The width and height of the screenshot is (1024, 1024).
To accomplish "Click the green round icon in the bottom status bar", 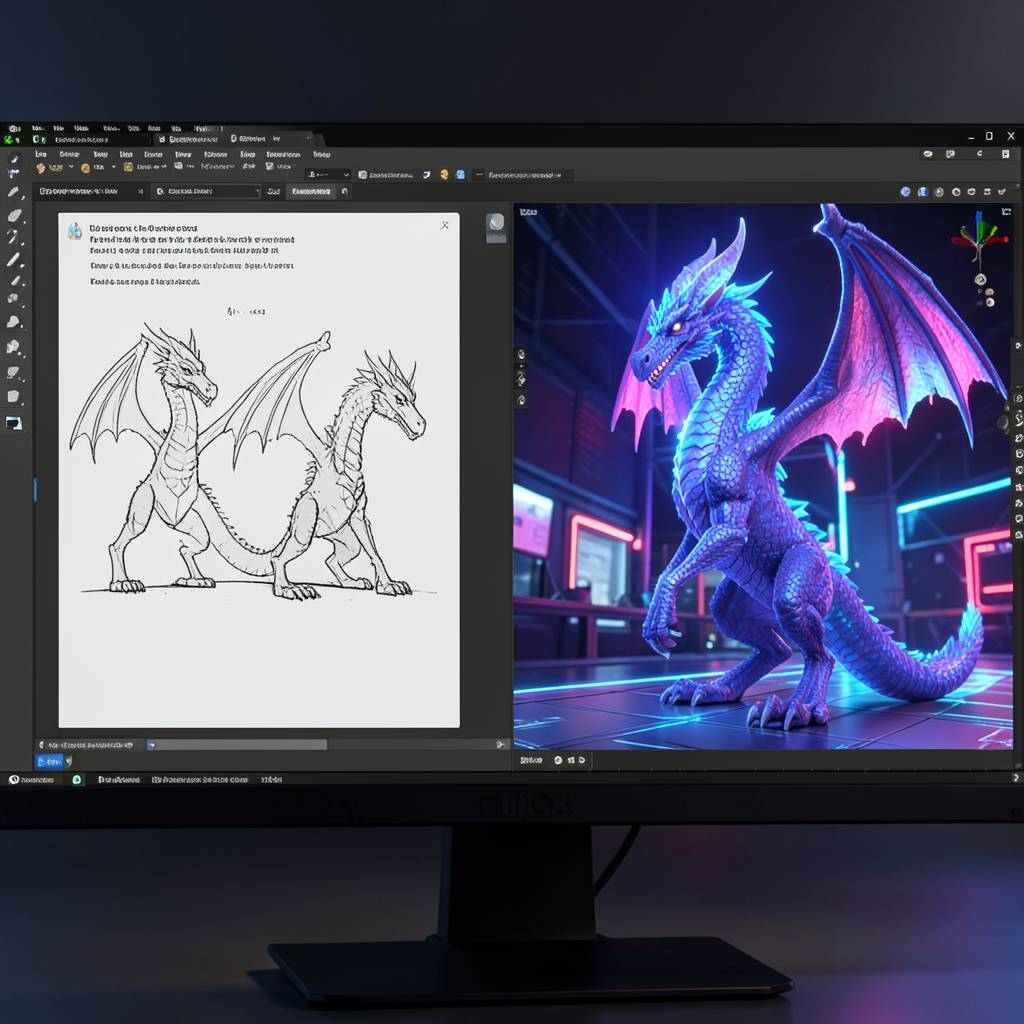I will pos(77,779).
